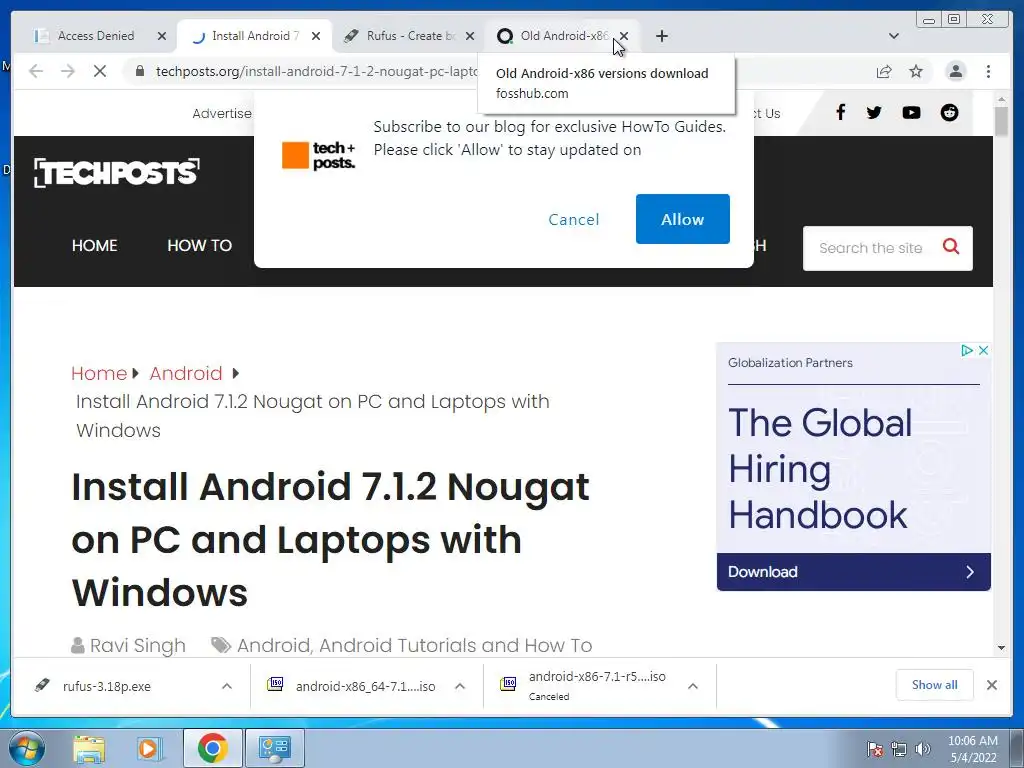Screen dimensions: 1024x768
Task: Bookmark this tab with the star
Action: [916, 71]
